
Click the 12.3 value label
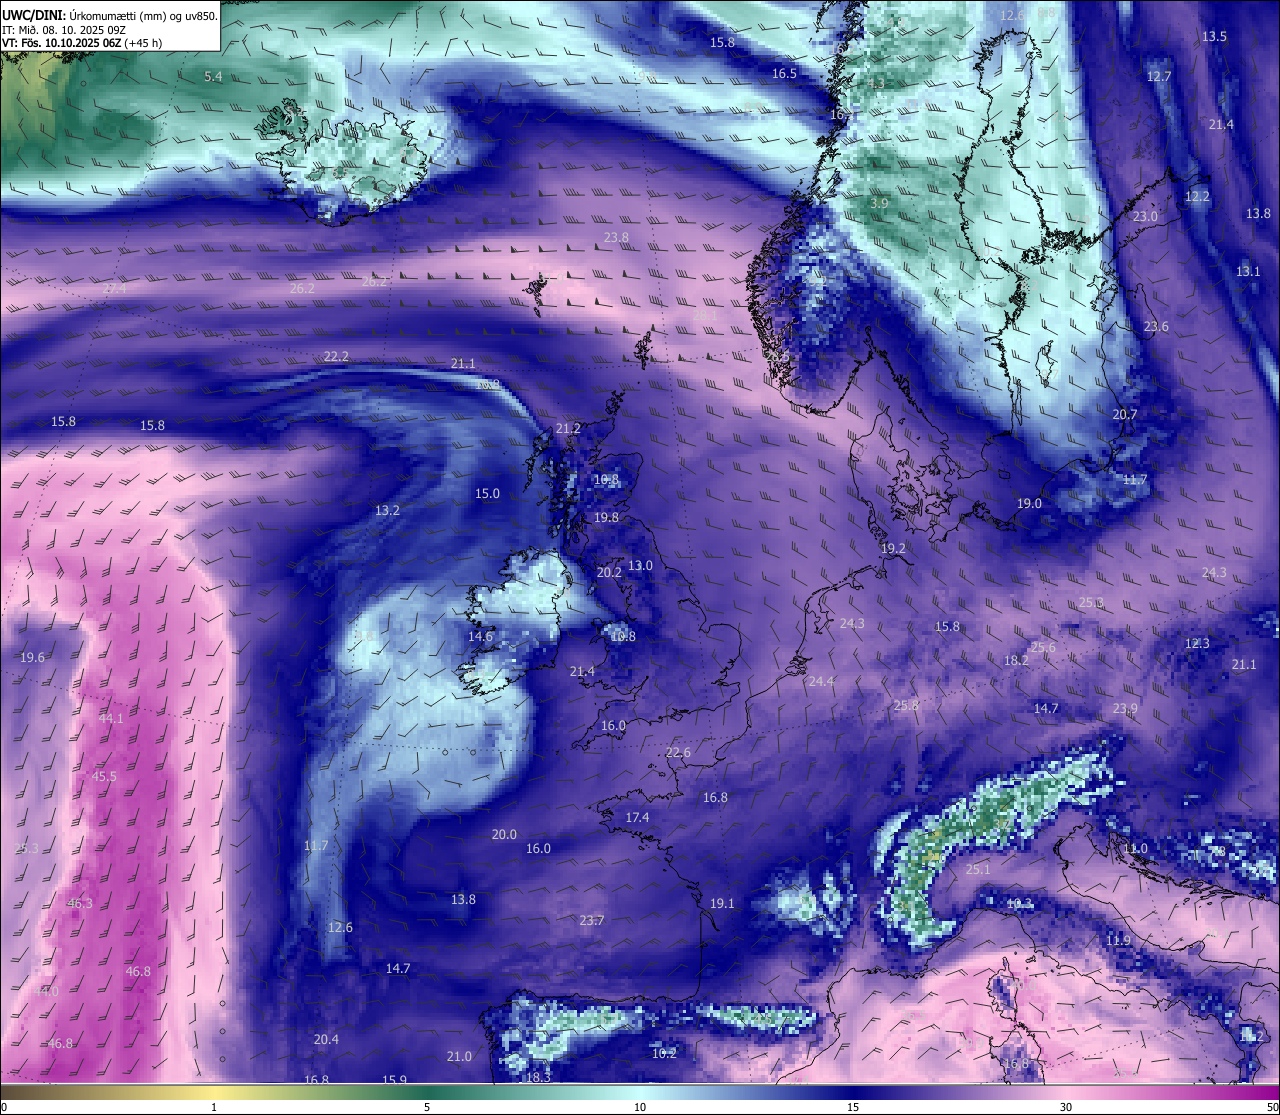(x=1197, y=643)
